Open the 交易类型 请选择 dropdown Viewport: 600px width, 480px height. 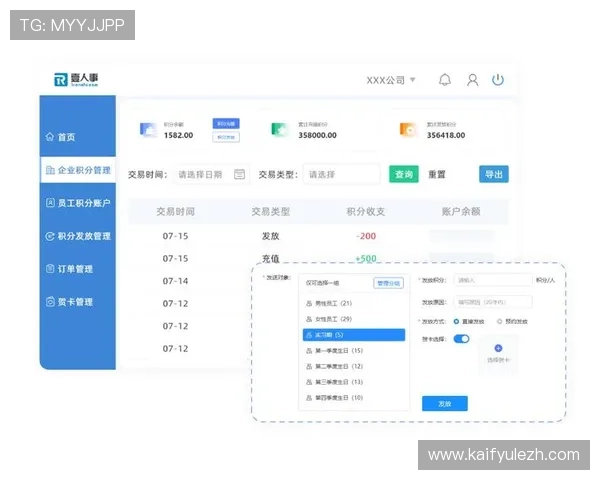tap(342, 175)
